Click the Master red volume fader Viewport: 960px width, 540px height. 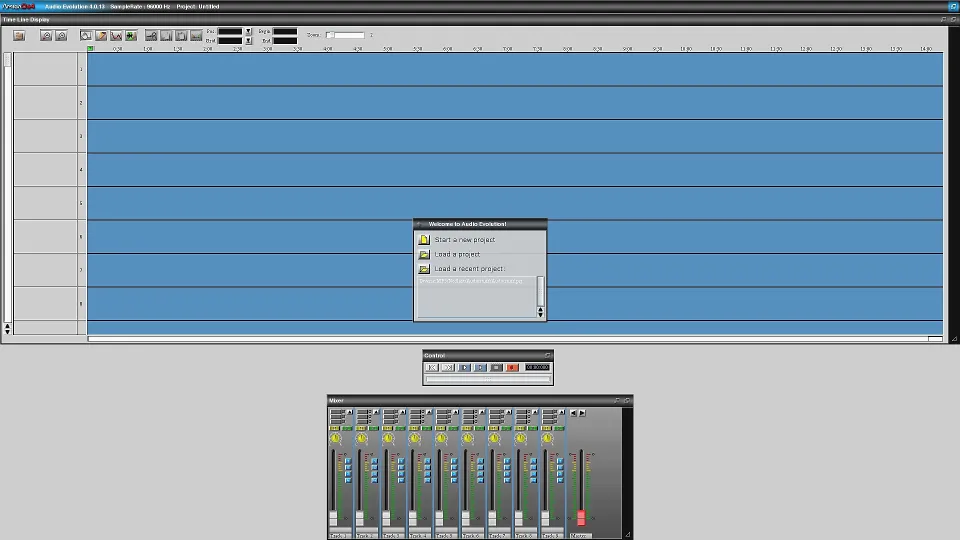581,518
